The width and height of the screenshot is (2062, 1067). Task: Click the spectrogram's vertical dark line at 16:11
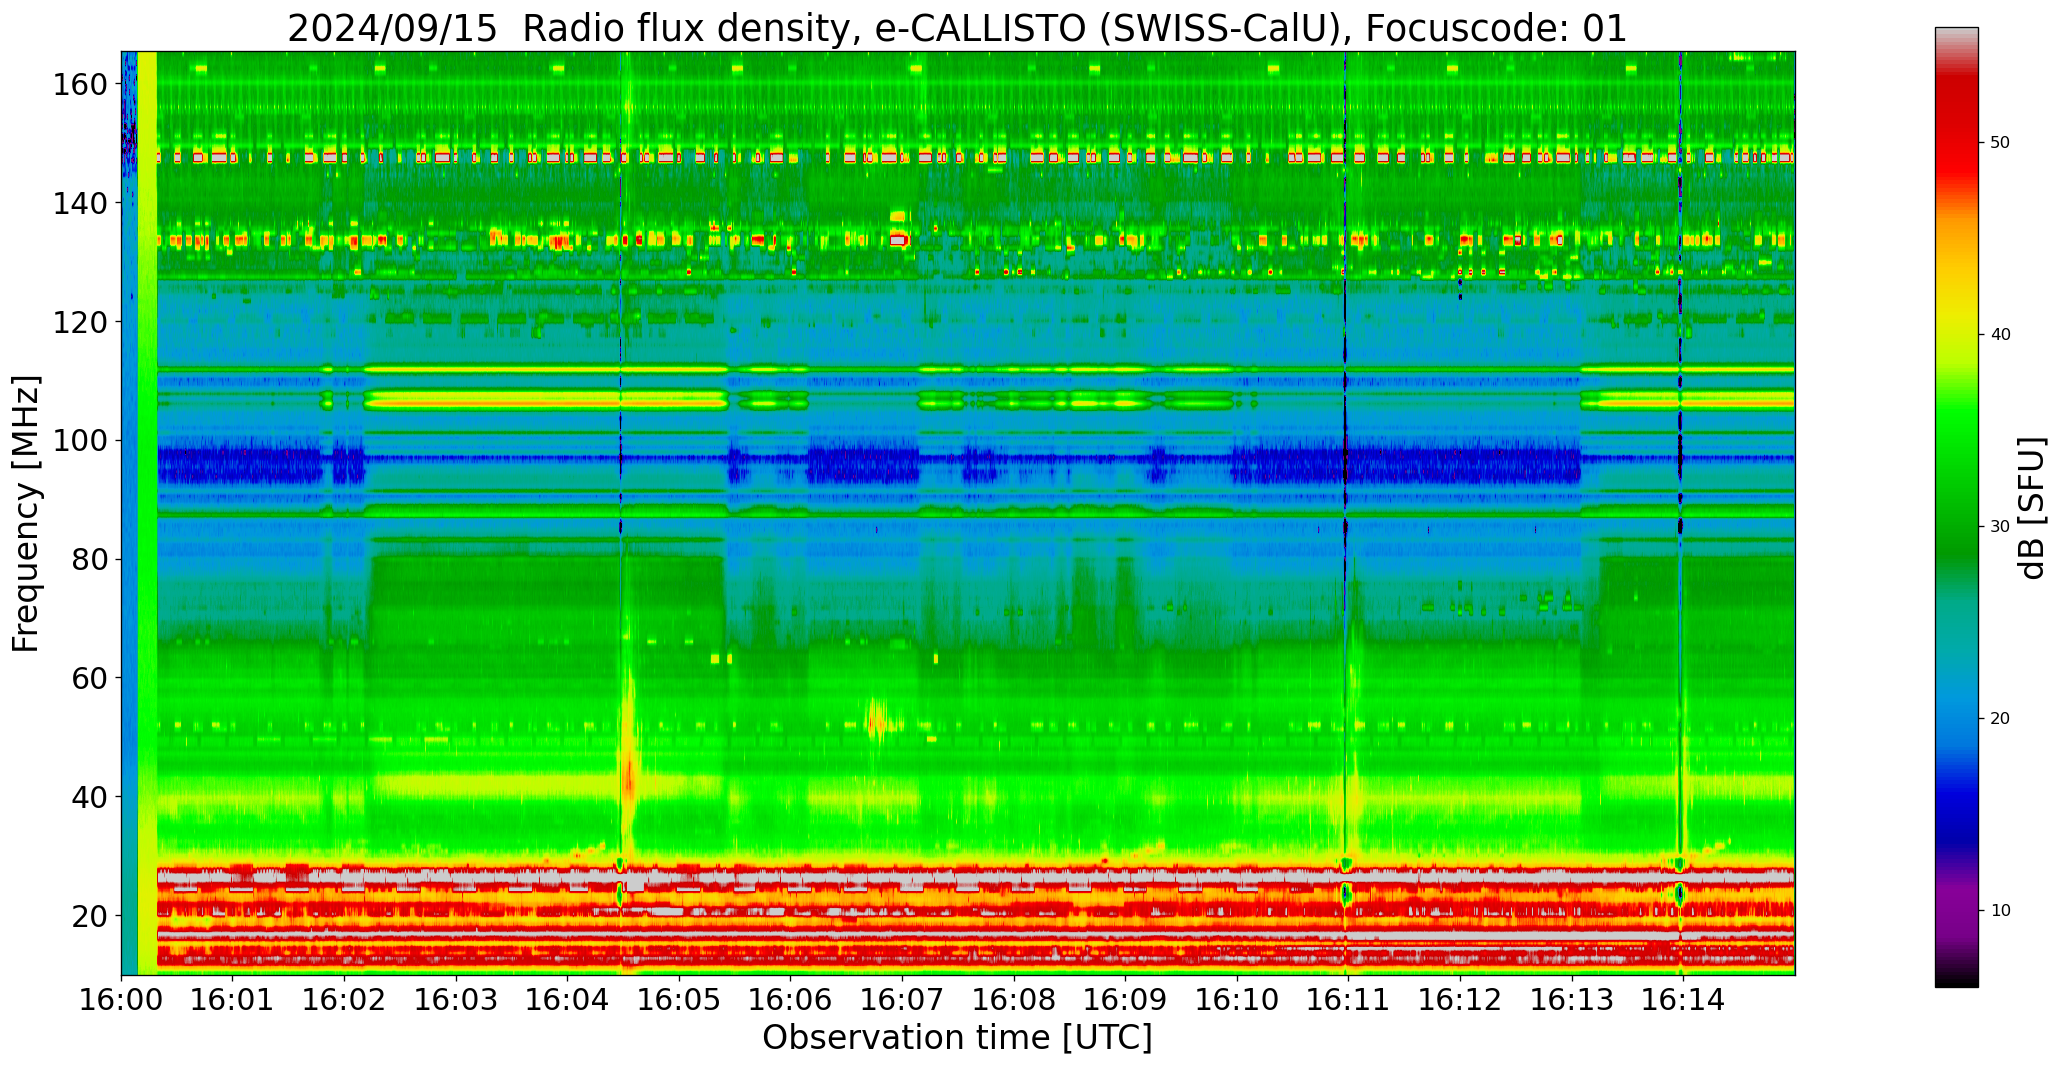1345,513
